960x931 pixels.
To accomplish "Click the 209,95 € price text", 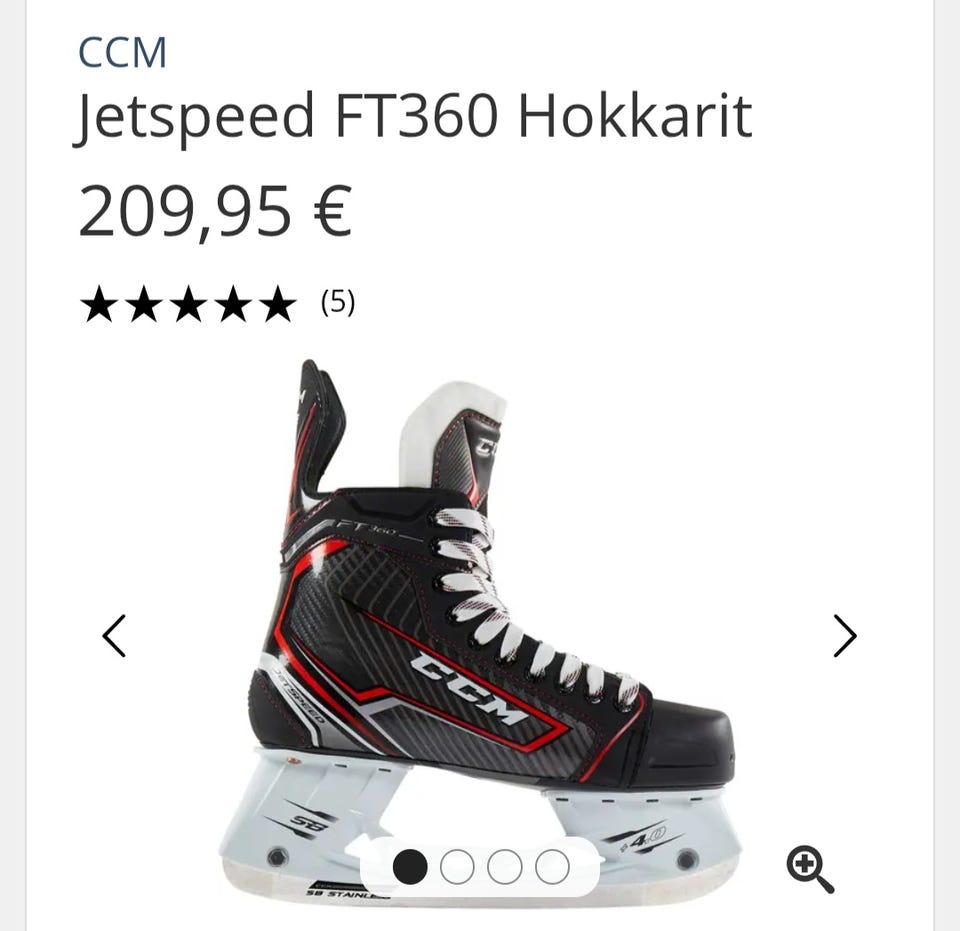I will tap(216, 211).
